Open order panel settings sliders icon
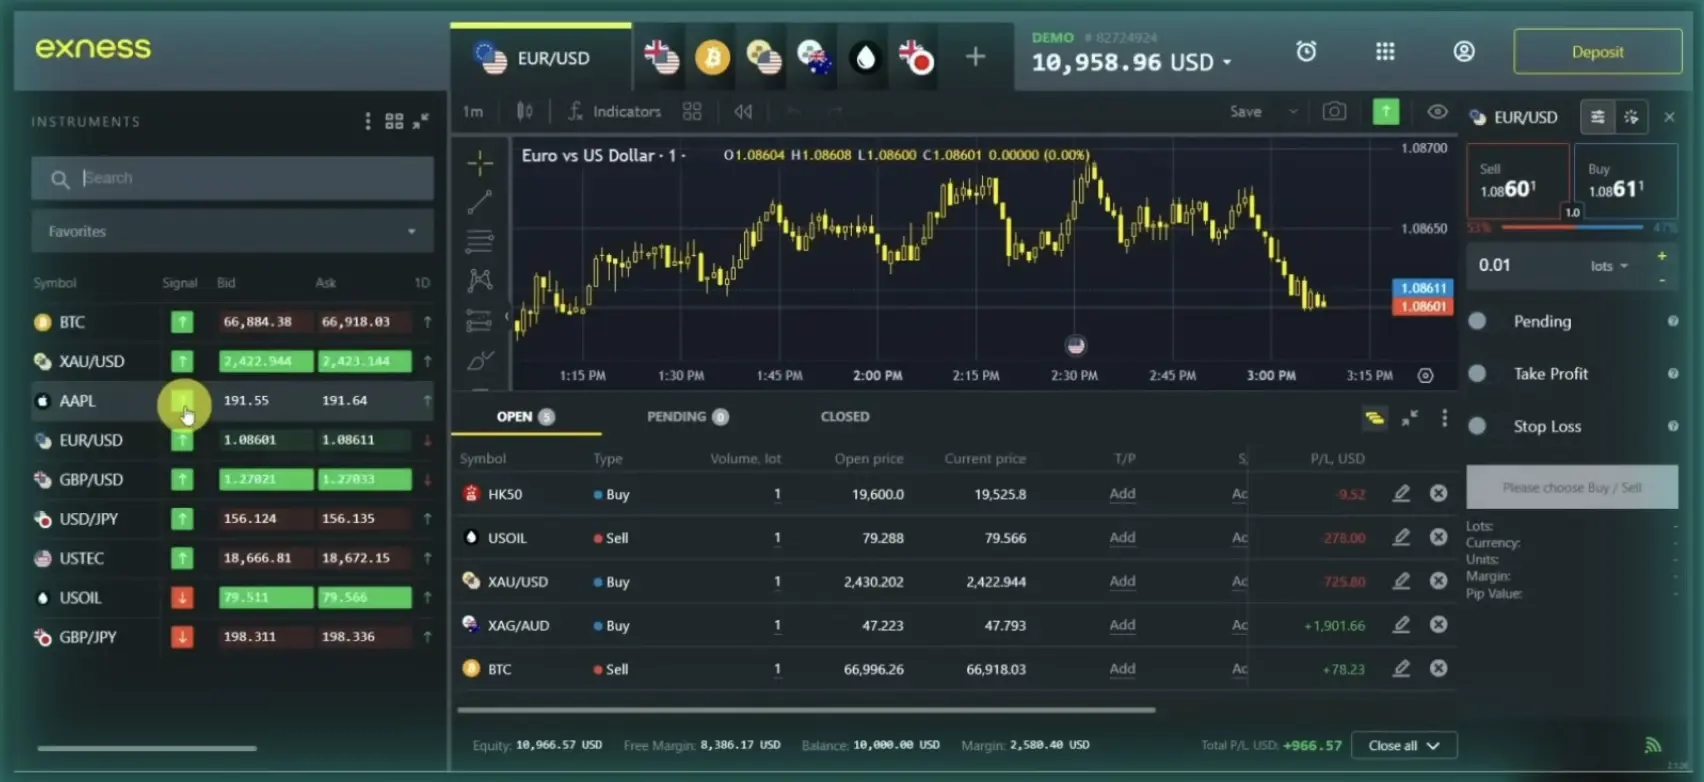Viewport: 1704px width, 782px height. pyautogui.click(x=1597, y=117)
